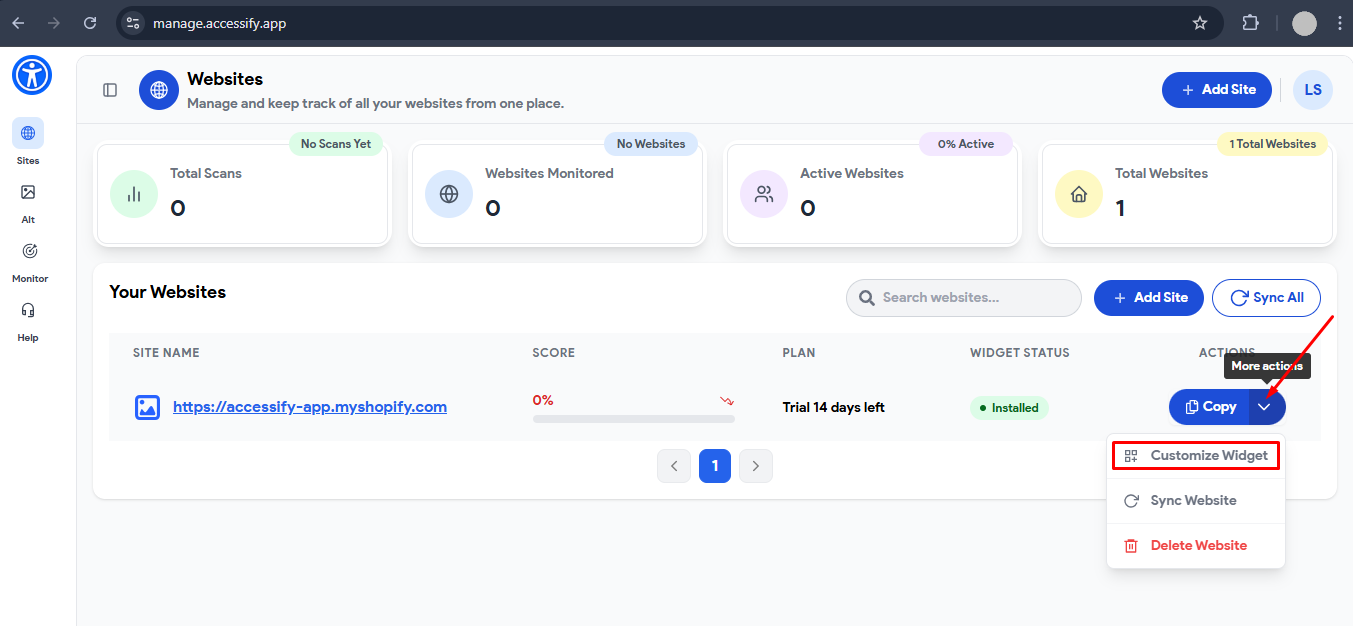Open the LS profile avatar menu
Screen dimensions: 1353x626
coord(1312,89)
